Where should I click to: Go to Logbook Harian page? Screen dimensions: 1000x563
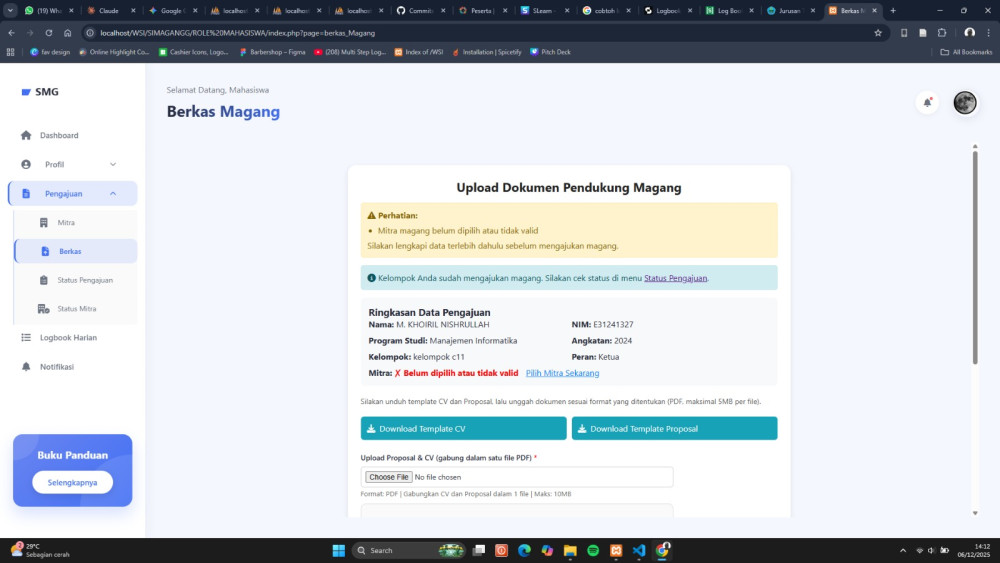68,338
